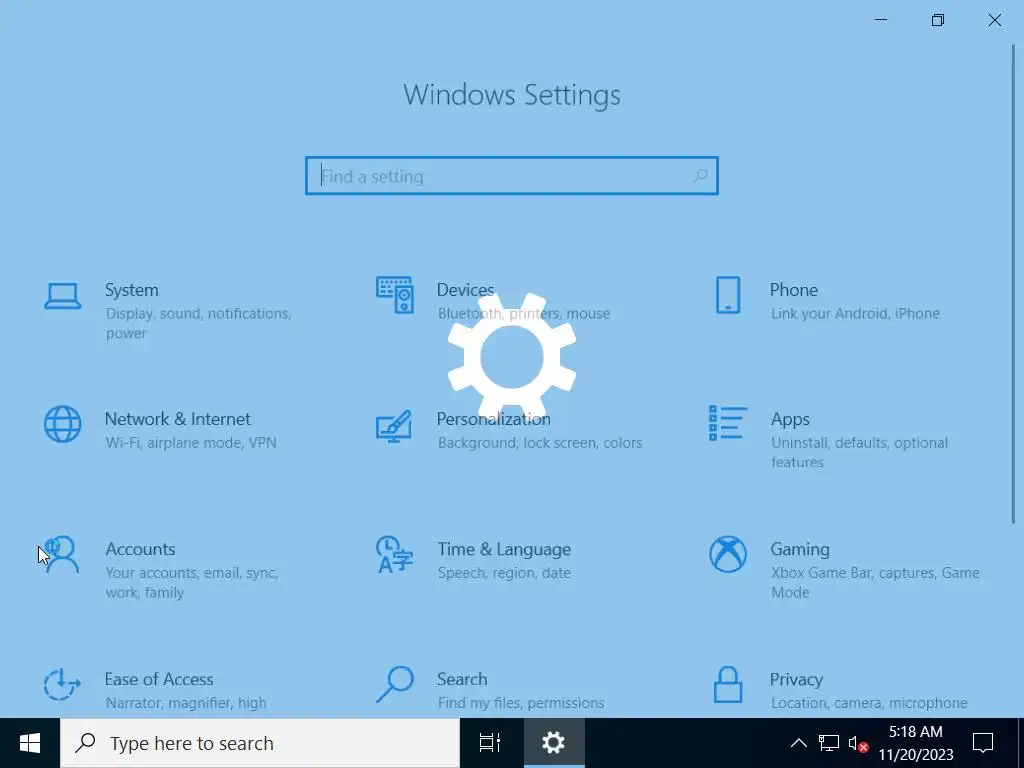Viewport: 1024px width, 768px height.
Task: Click the Apps heading
Action: pos(790,419)
